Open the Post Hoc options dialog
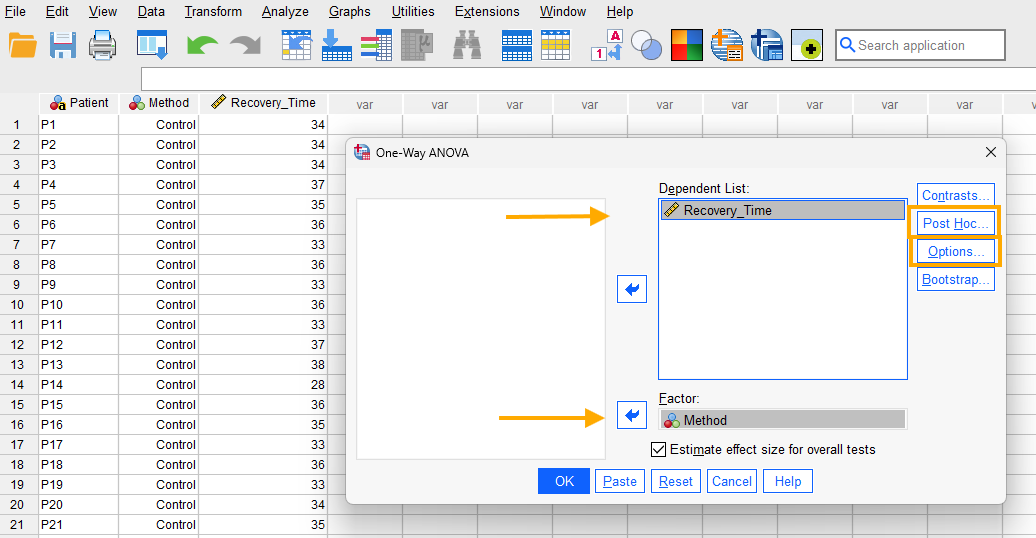The height and width of the screenshot is (538, 1036). [955, 223]
